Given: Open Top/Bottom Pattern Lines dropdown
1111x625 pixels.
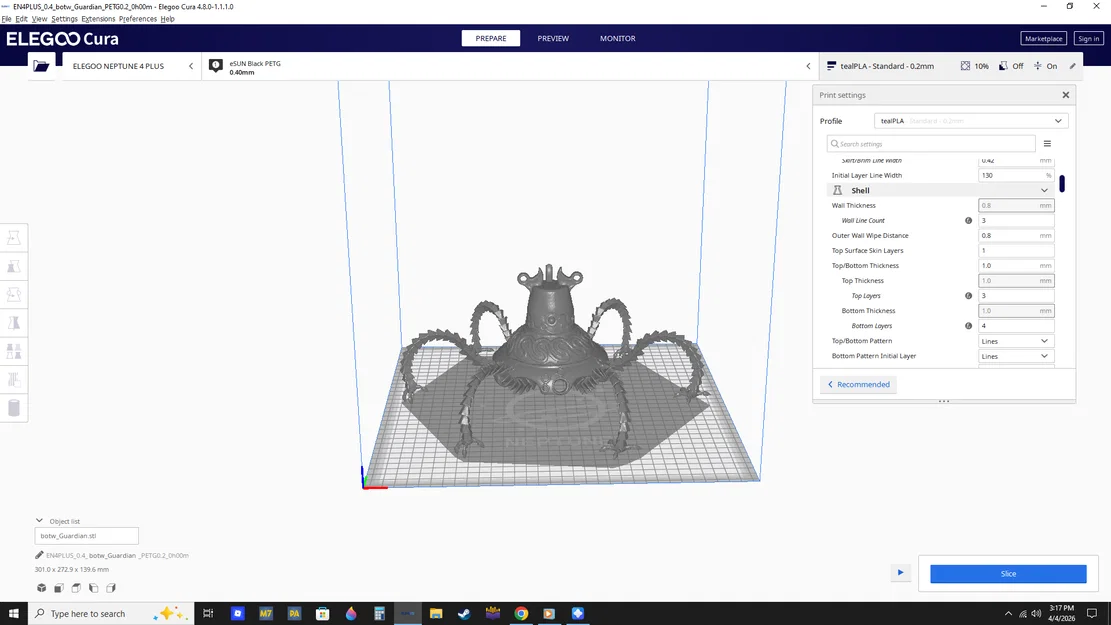Looking at the screenshot, I should [1015, 341].
